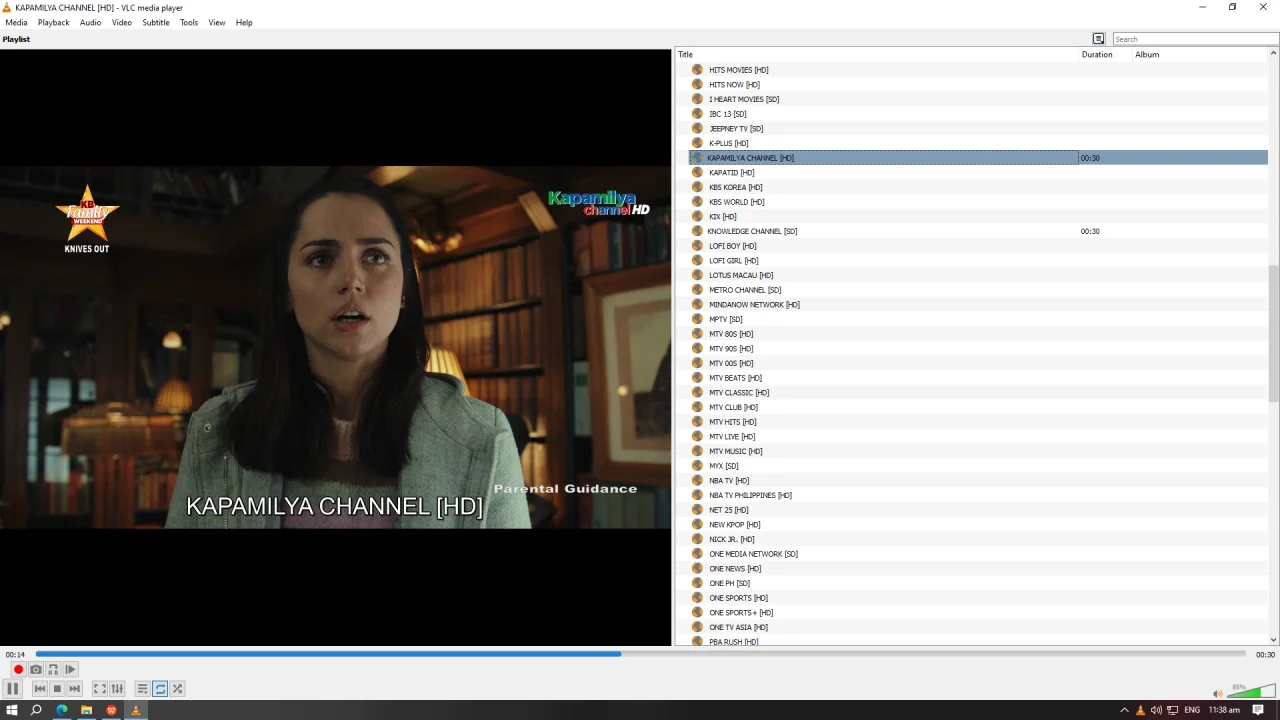Image resolution: width=1280 pixels, height=720 pixels.
Task: Open the Video menu
Action: click(122, 22)
